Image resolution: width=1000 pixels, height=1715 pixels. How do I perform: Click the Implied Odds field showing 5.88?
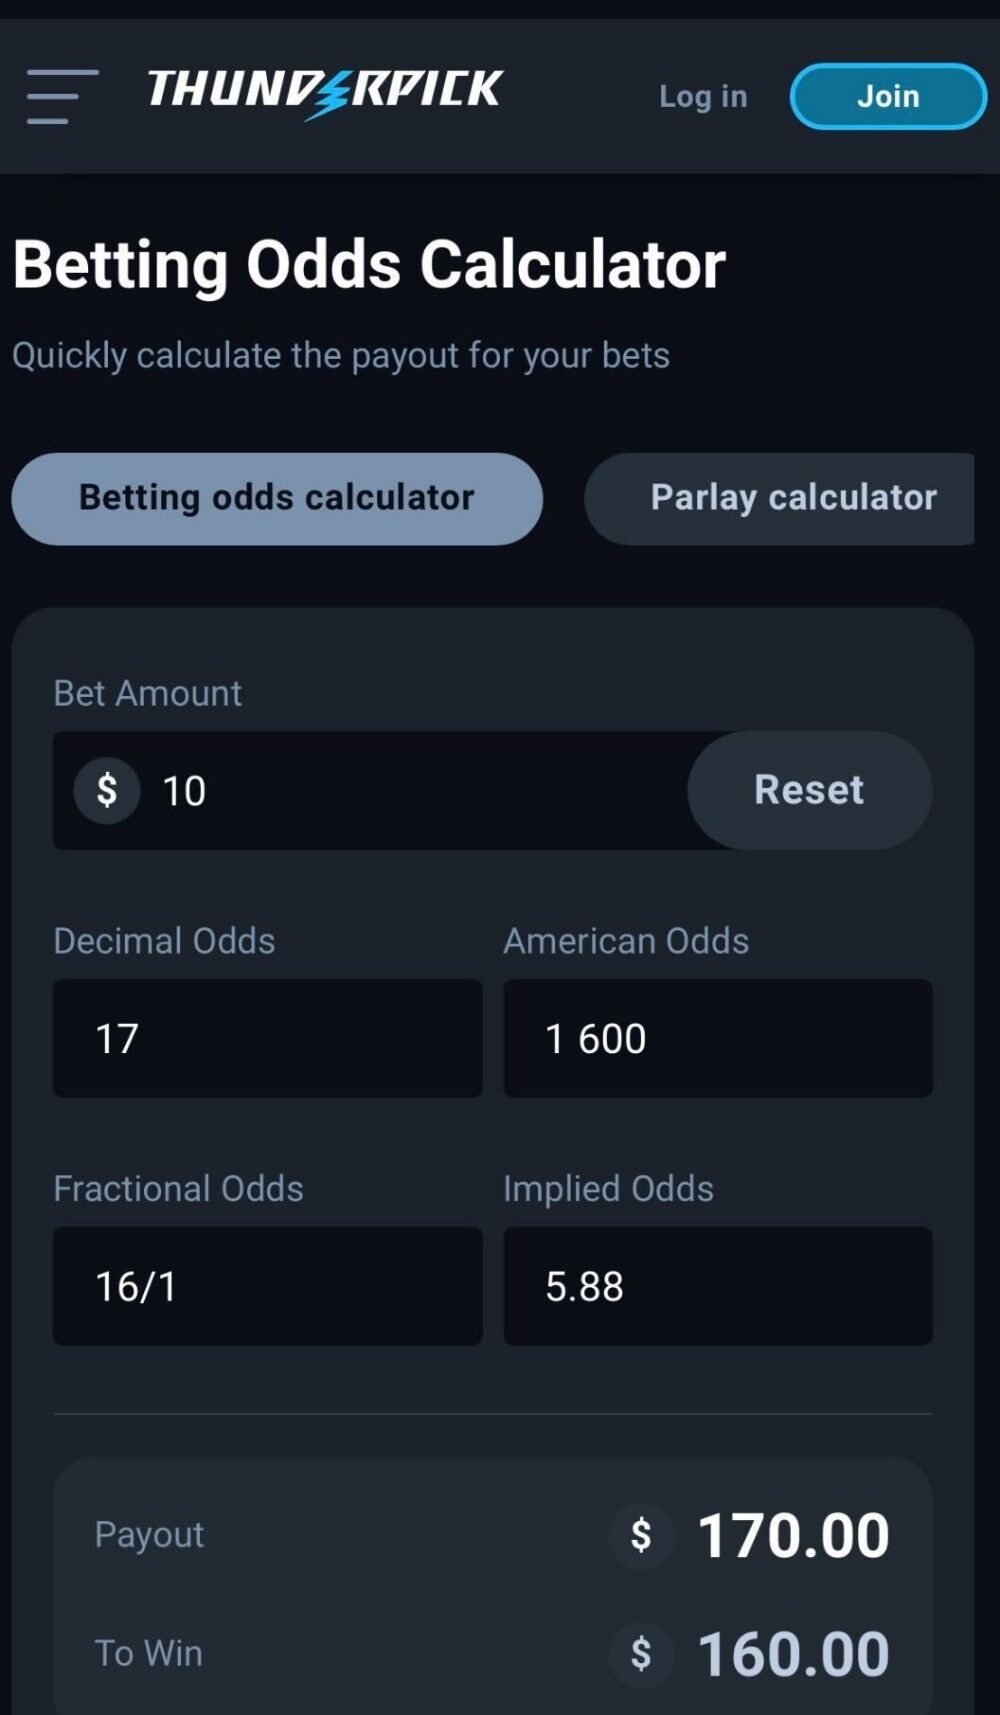tap(717, 1286)
